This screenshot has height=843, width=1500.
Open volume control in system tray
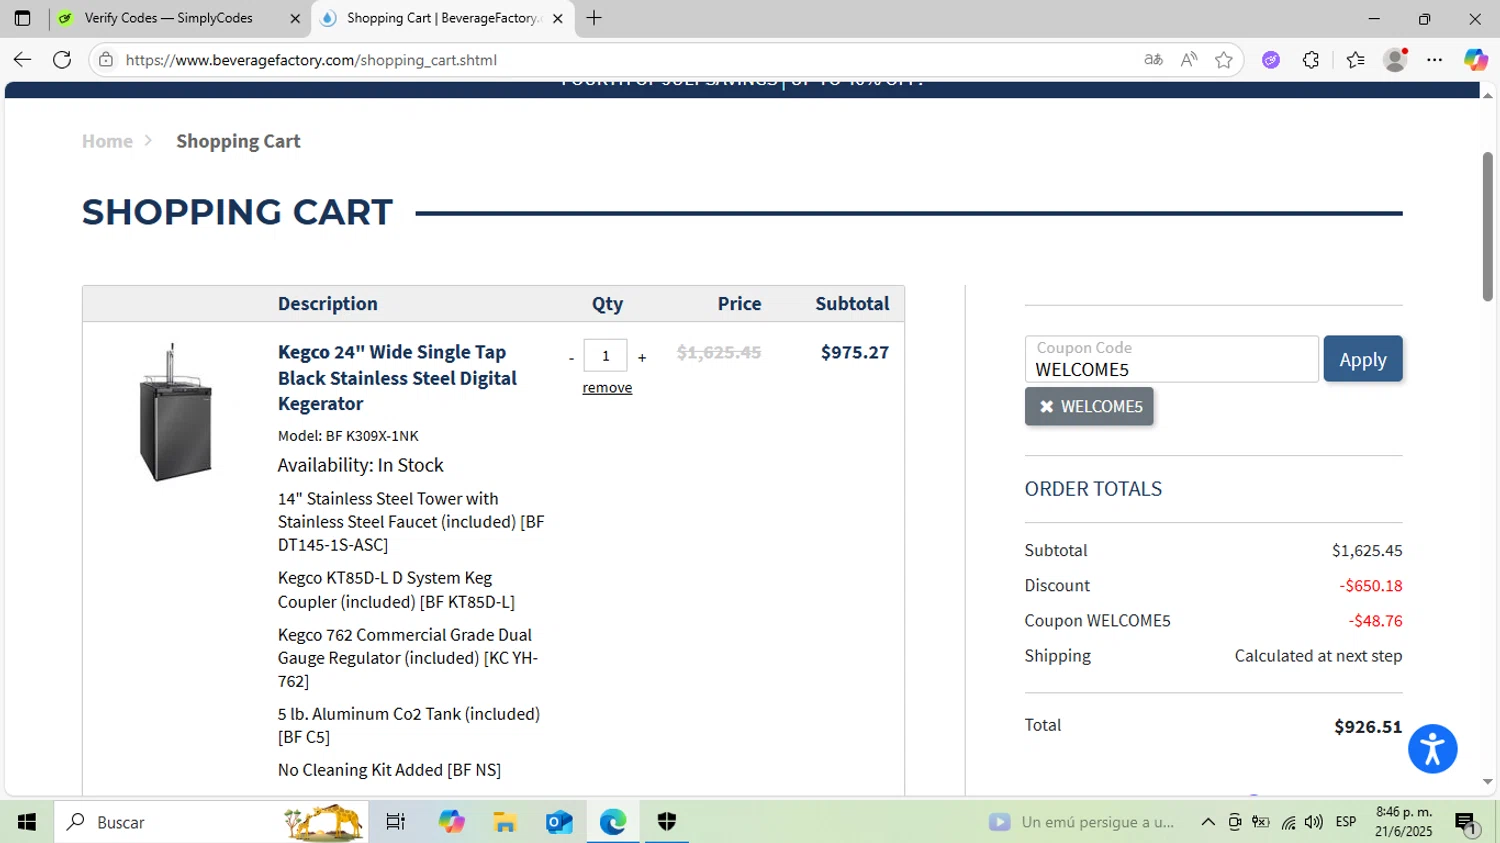1314,822
